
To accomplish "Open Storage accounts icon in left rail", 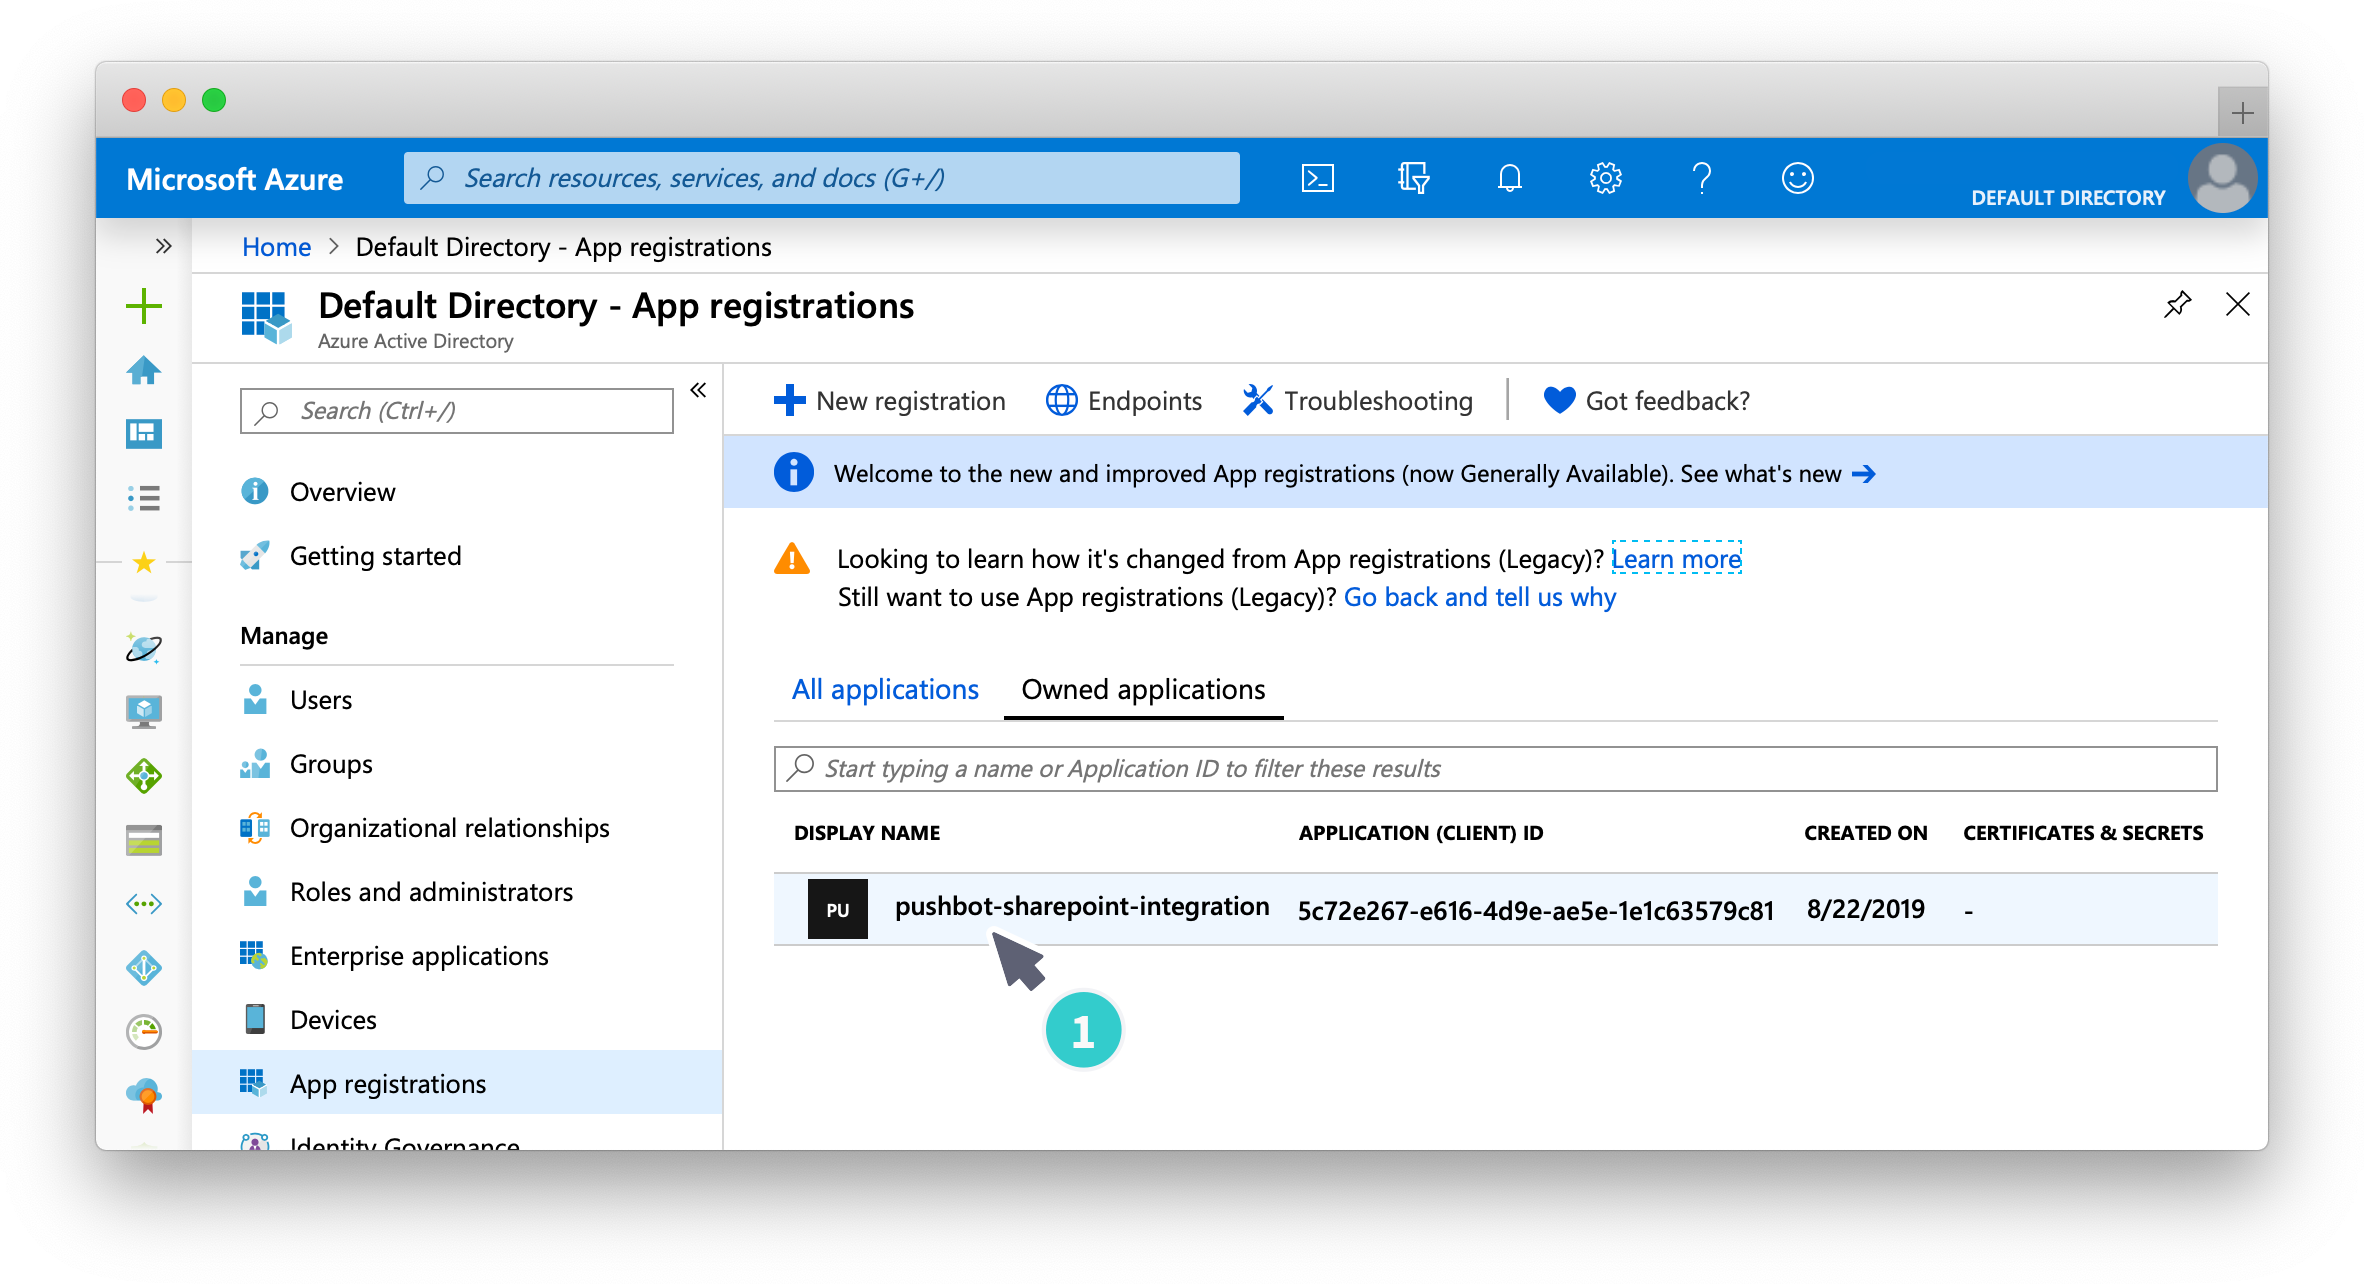I will [144, 841].
